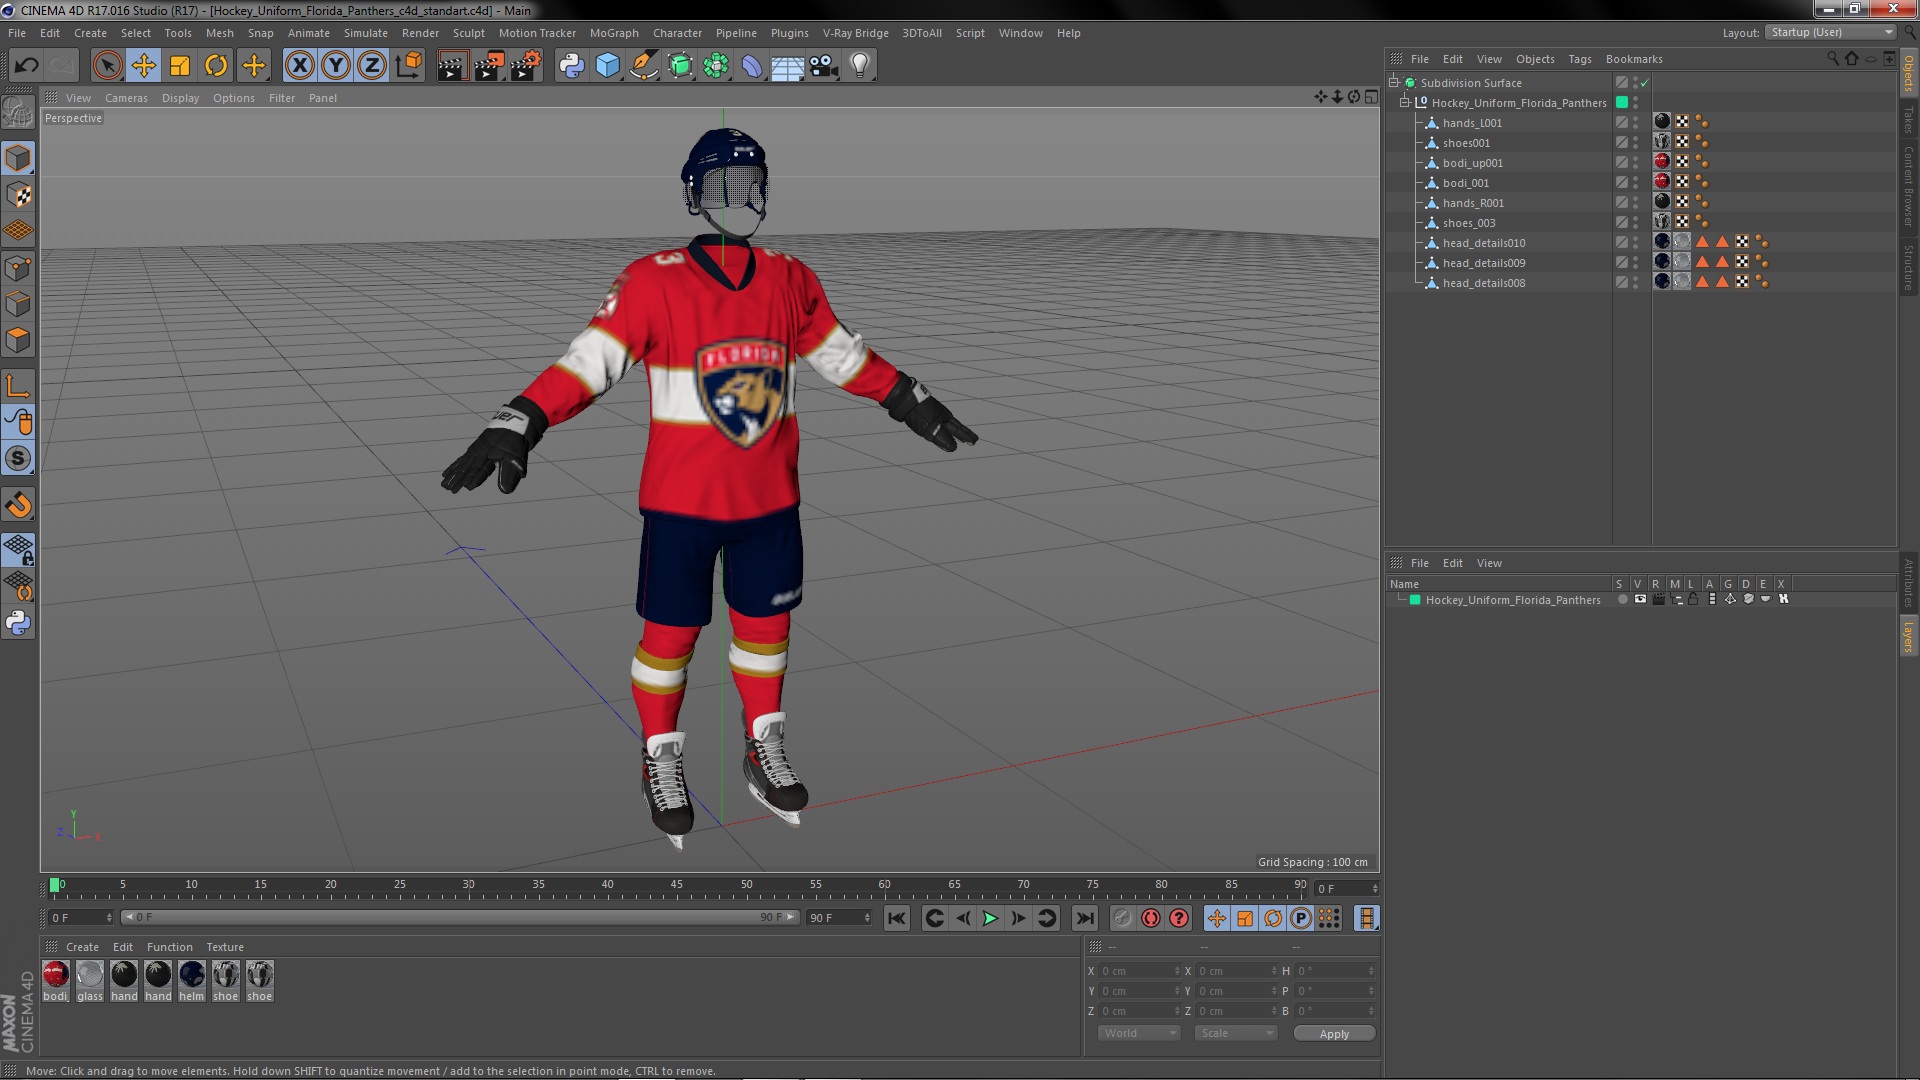This screenshot has height=1080, width=1920.
Task: Toggle head_details010 visibility dots
Action: 1636,243
